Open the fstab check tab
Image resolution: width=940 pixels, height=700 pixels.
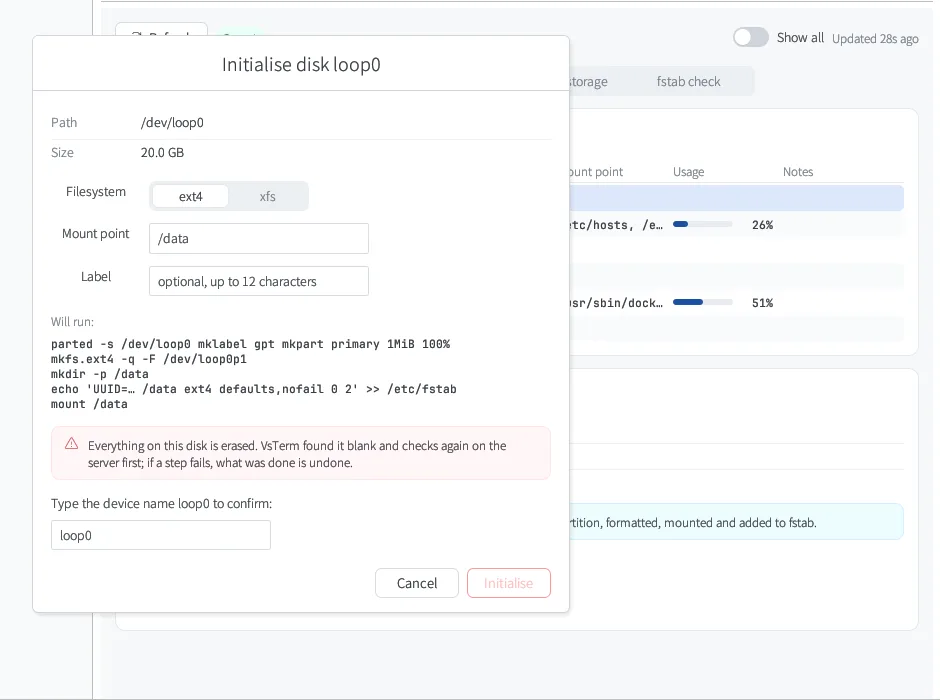click(688, 82)
